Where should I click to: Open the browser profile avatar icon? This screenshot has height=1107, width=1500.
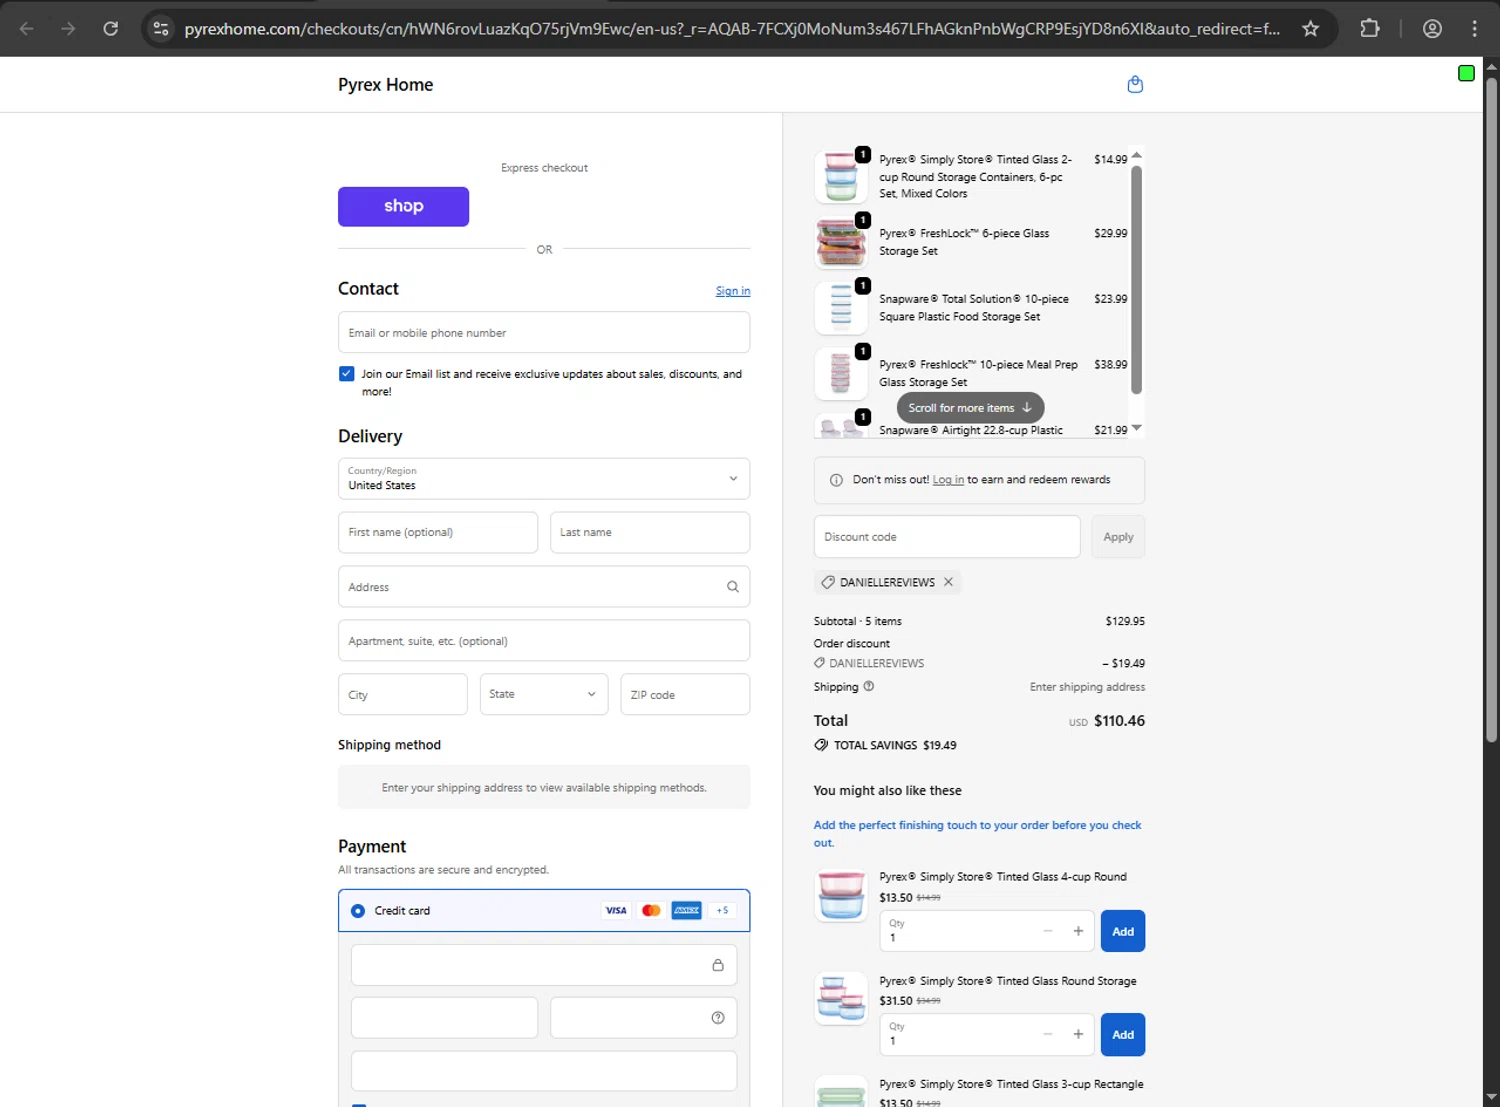1432,29
